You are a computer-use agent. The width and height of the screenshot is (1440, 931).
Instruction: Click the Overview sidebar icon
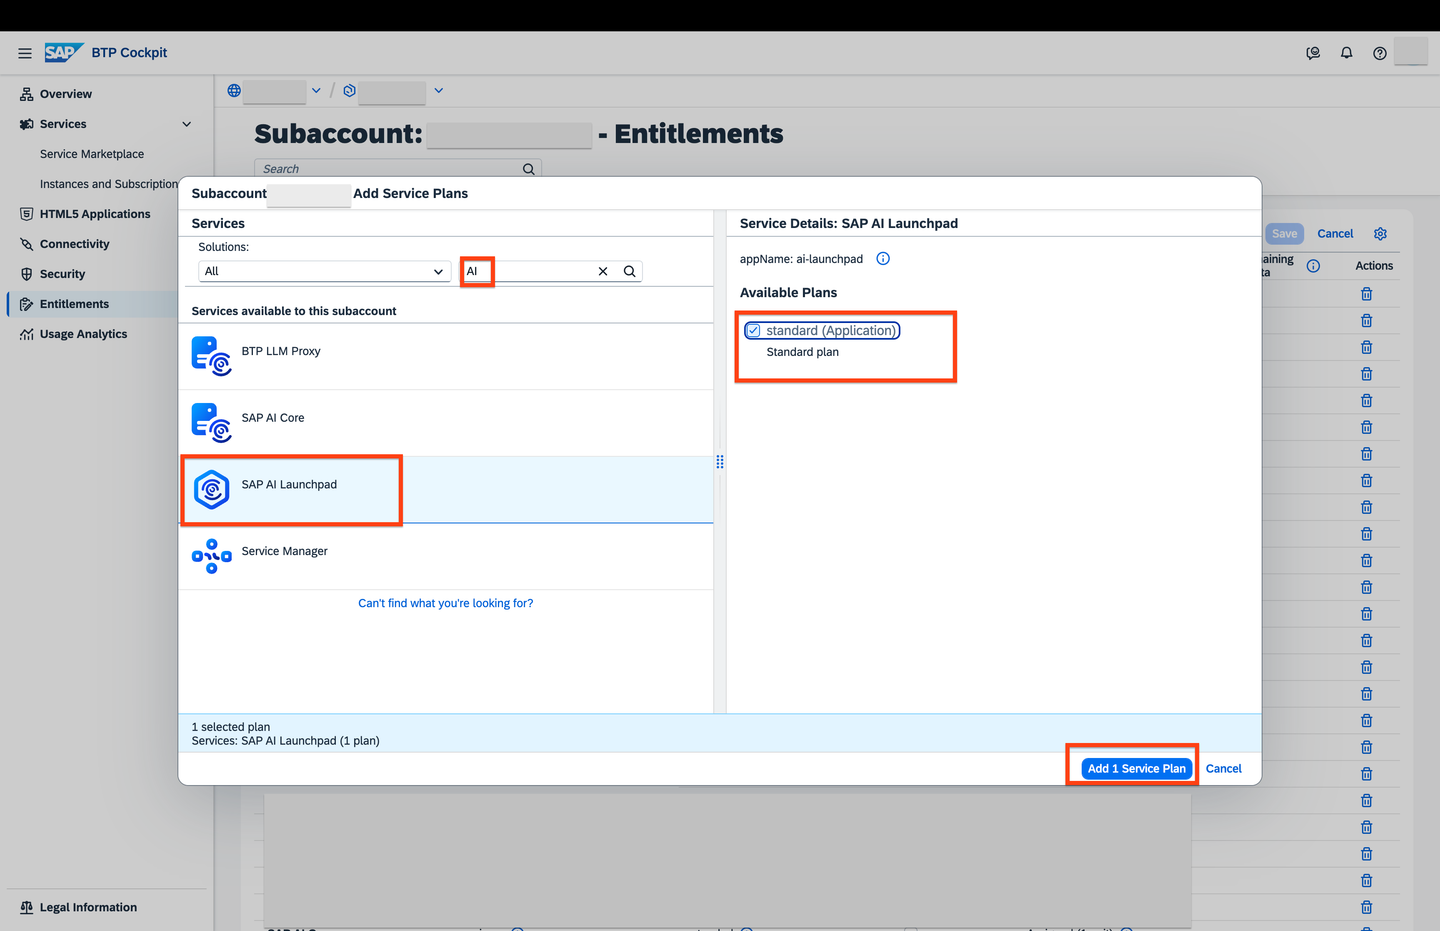[27, 94]
